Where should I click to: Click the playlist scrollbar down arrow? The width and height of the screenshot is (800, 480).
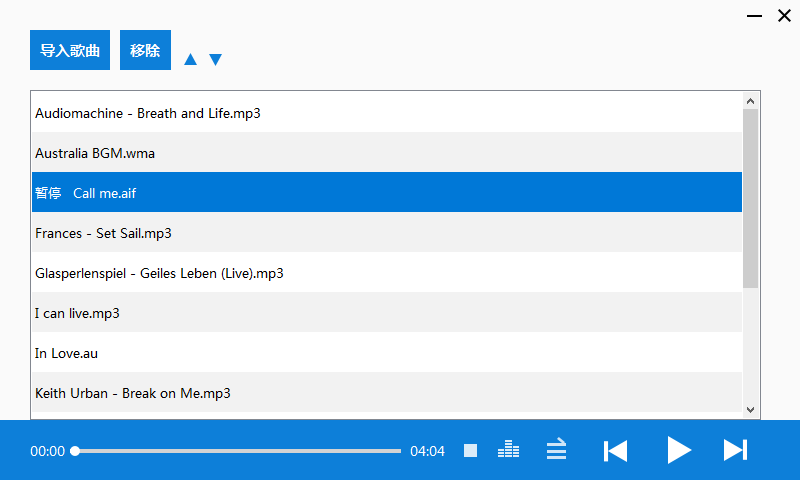point(750,409)
